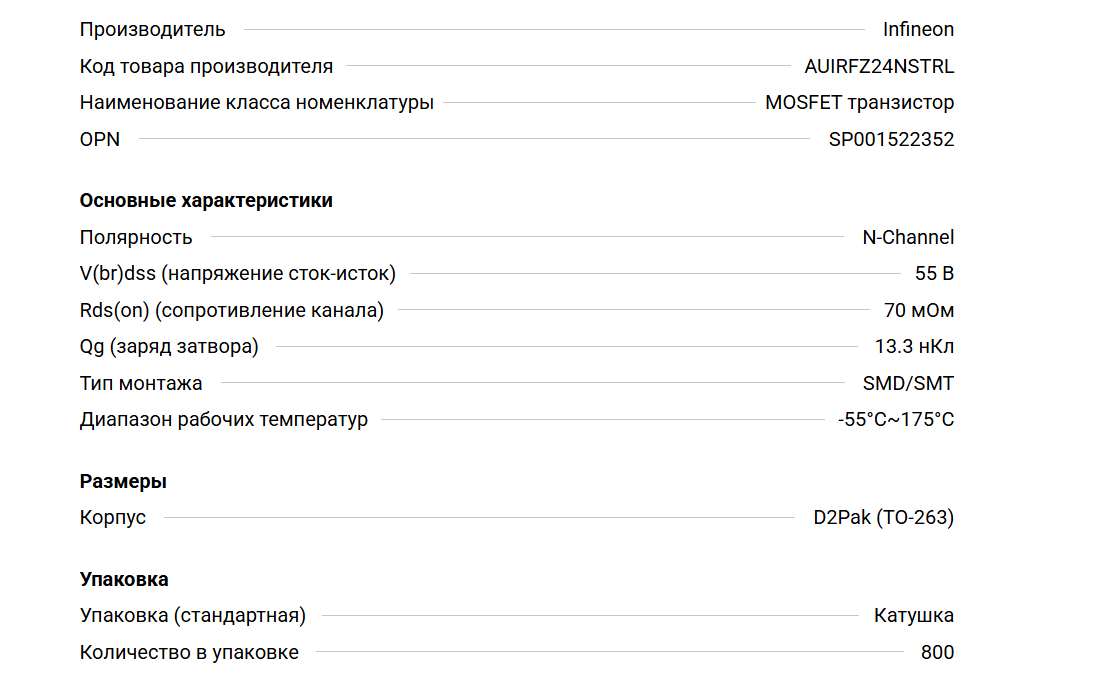
Task: Click the 55 В voltage value
Action: coord(934,274)
